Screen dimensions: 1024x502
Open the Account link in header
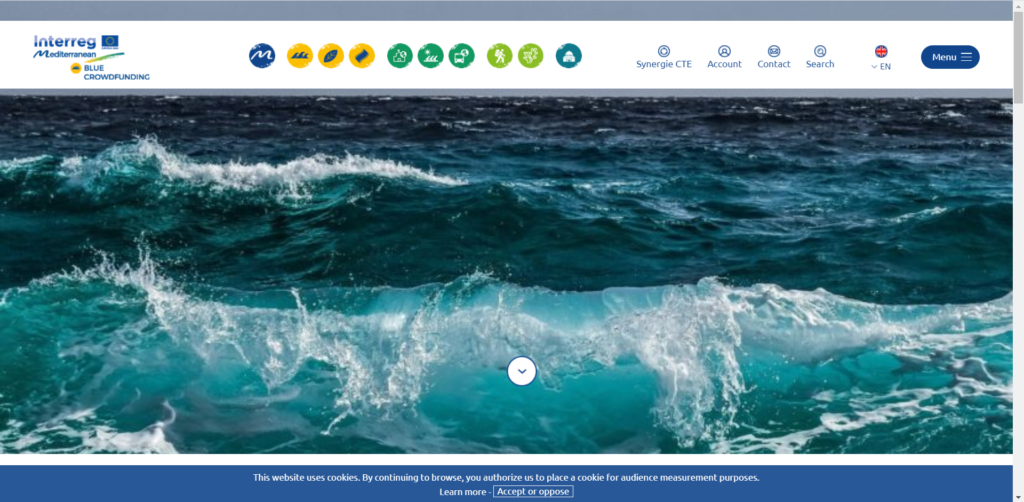(x=724, y=57)
